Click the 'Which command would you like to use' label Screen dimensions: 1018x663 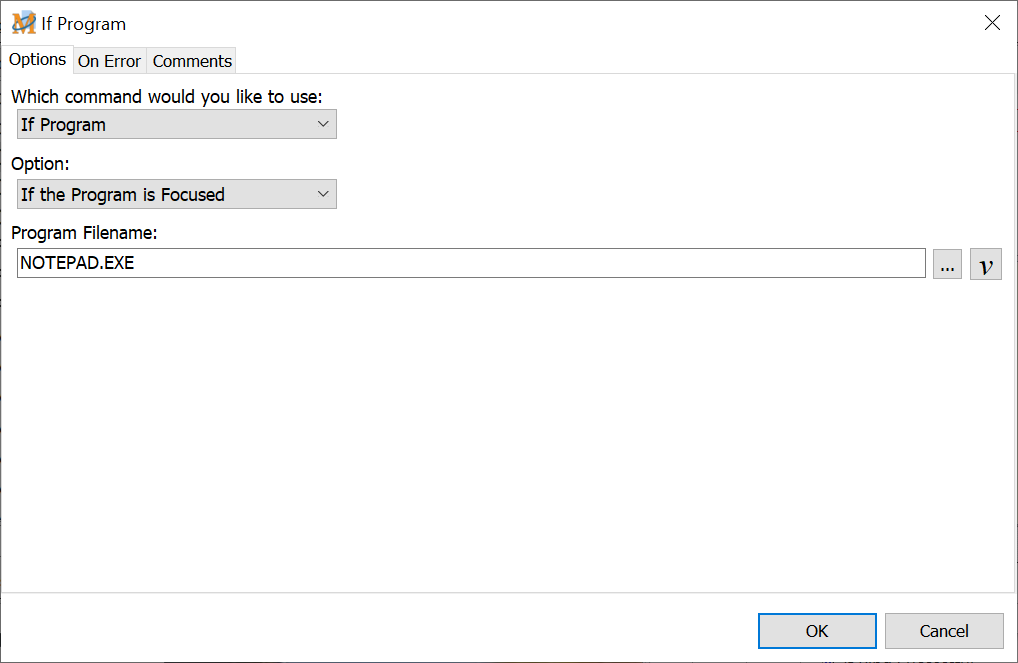pos(166,97)
